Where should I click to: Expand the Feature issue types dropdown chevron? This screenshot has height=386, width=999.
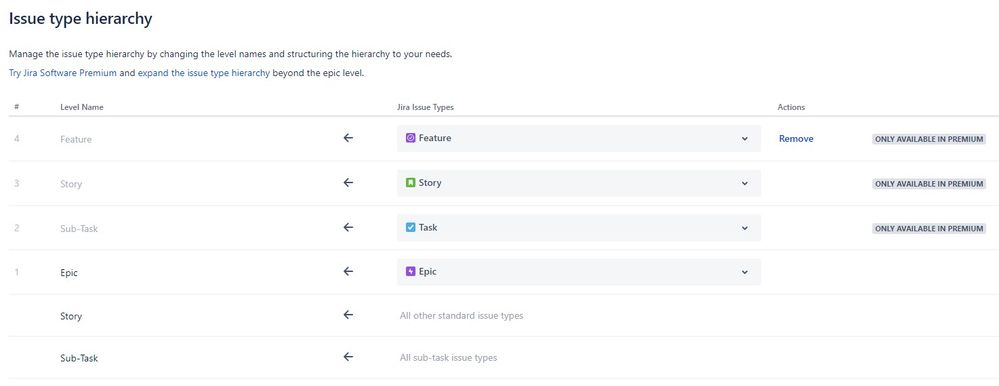coord(744,139)
